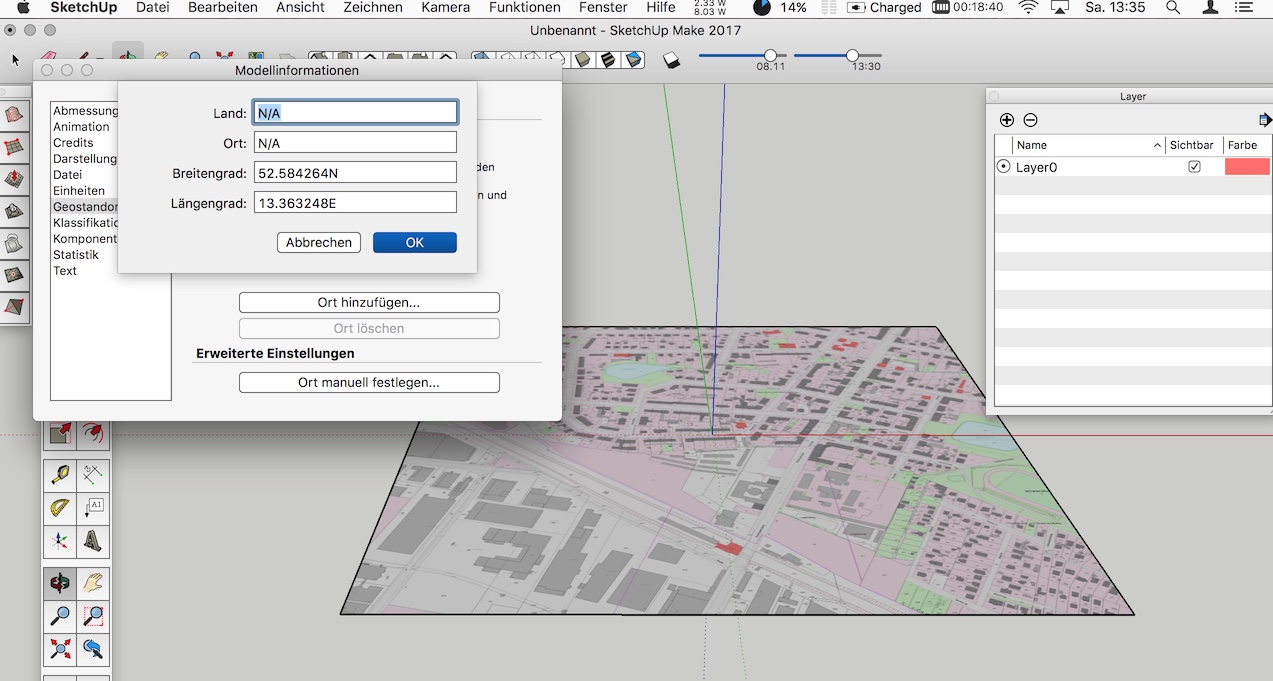Image resolution: width=1273 pixels, height=681 pixels.
Task: Select the Zoom Window tool
Action: point(93,616)
